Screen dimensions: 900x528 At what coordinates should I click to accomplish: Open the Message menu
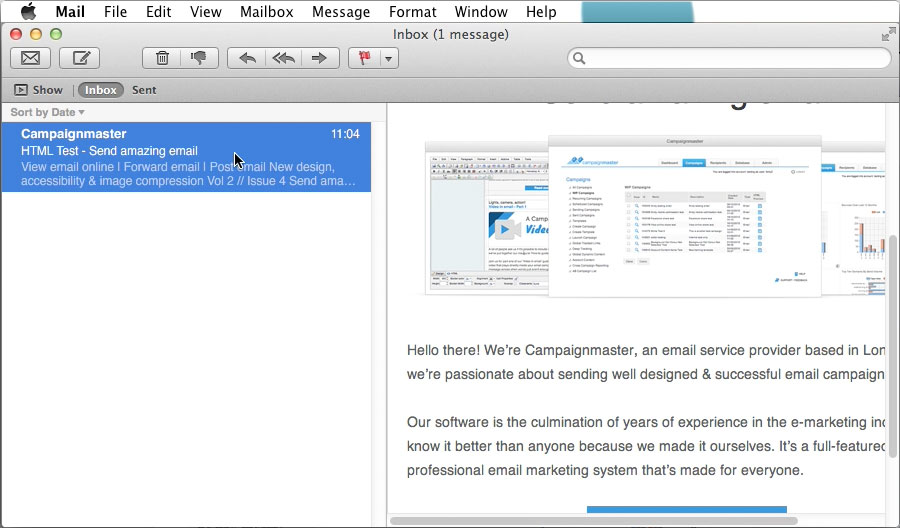coord(341,11)
